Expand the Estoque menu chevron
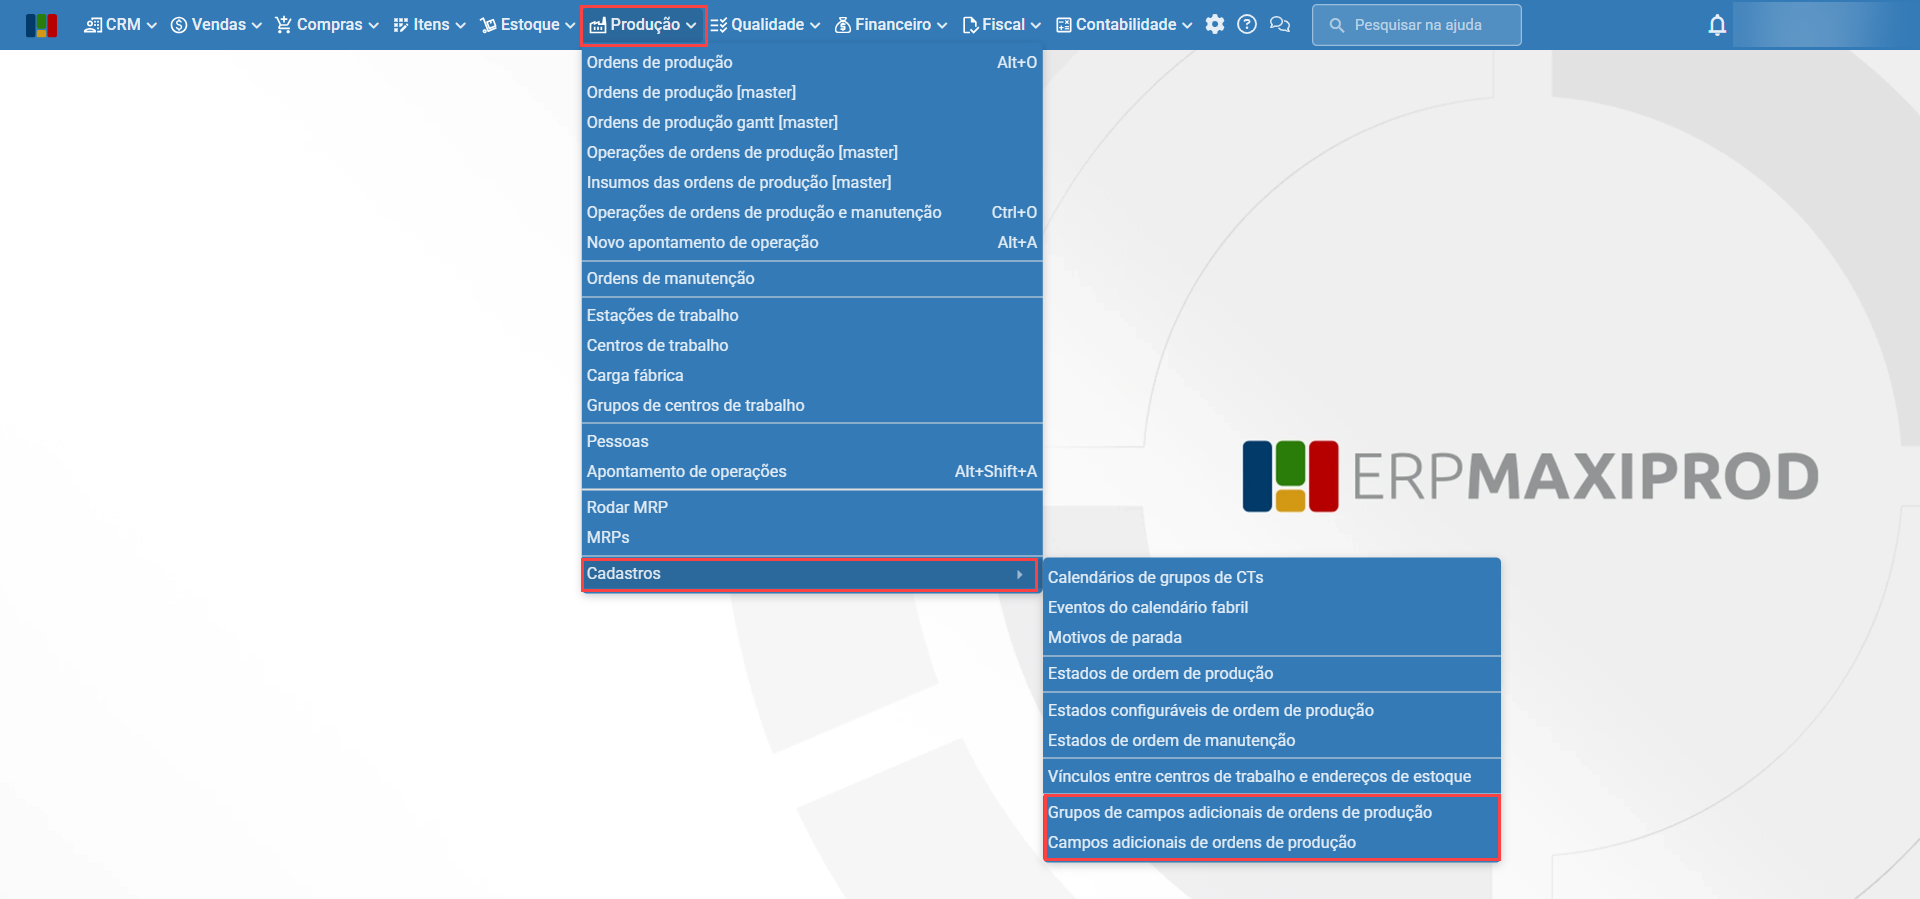Image resolution: width=1920 pixels, height=899 pixels. coord(570,25)
